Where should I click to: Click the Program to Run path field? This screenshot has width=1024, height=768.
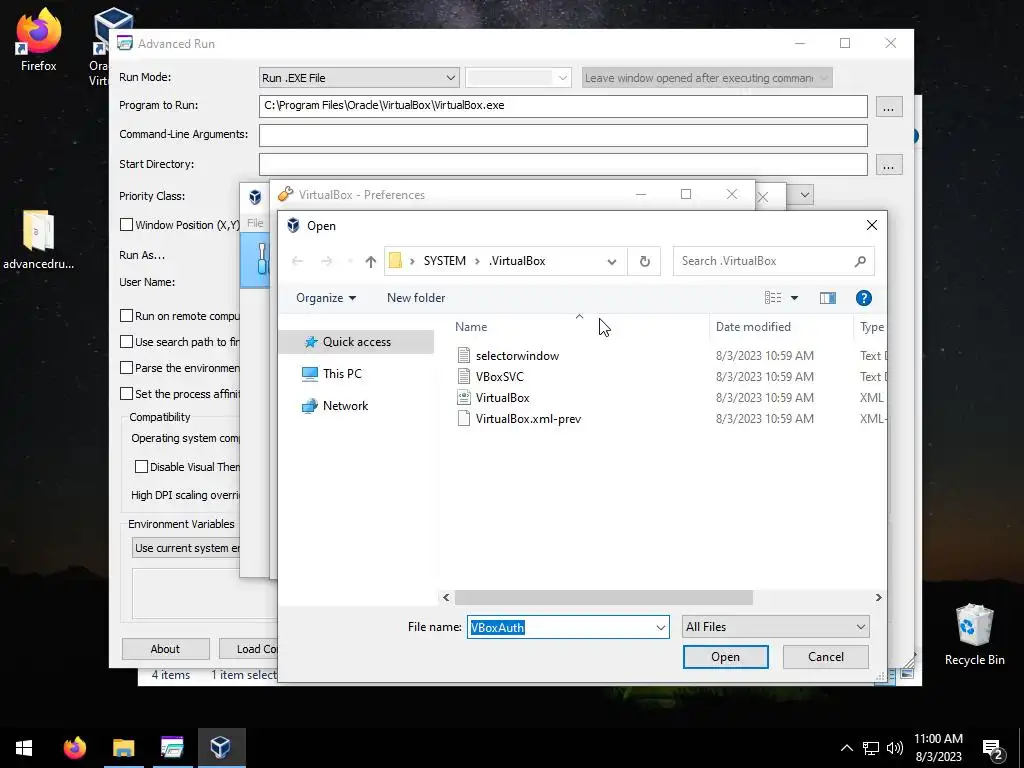[x=563, y=106]
